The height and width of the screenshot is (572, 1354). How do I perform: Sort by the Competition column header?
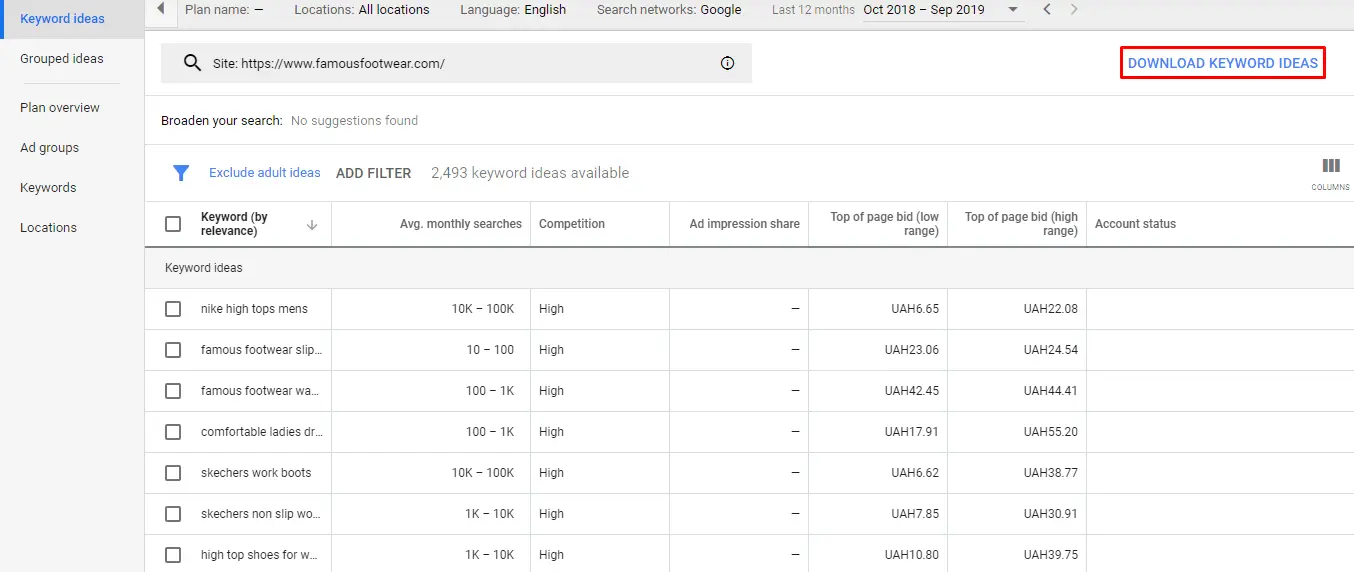coord(572,224)
